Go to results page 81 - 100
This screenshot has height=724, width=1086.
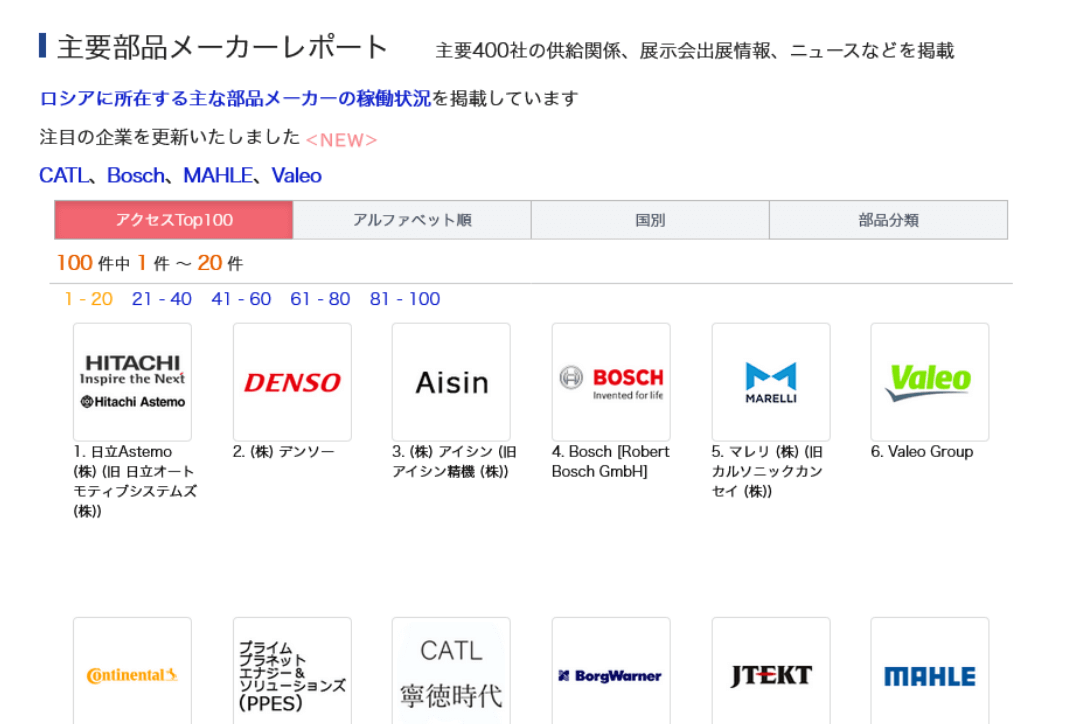click(x=404, y=299)
